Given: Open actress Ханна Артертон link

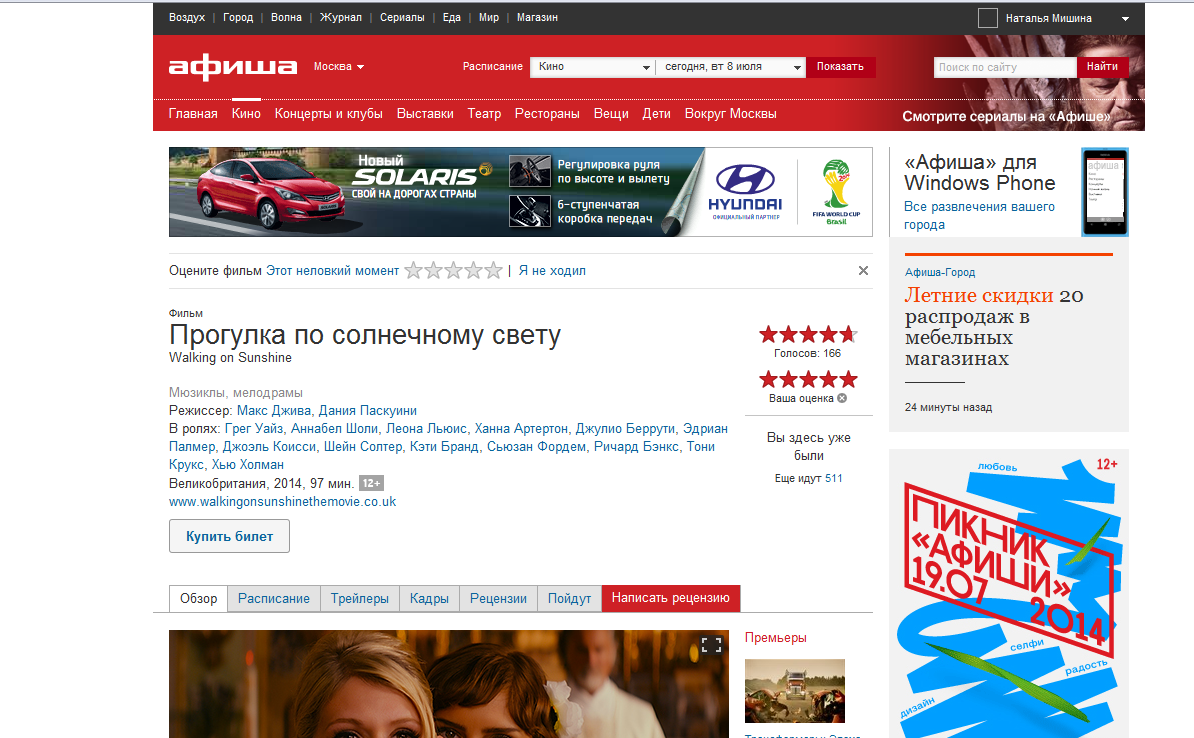Looking at the screenshot, I should (x=521, y=429).
